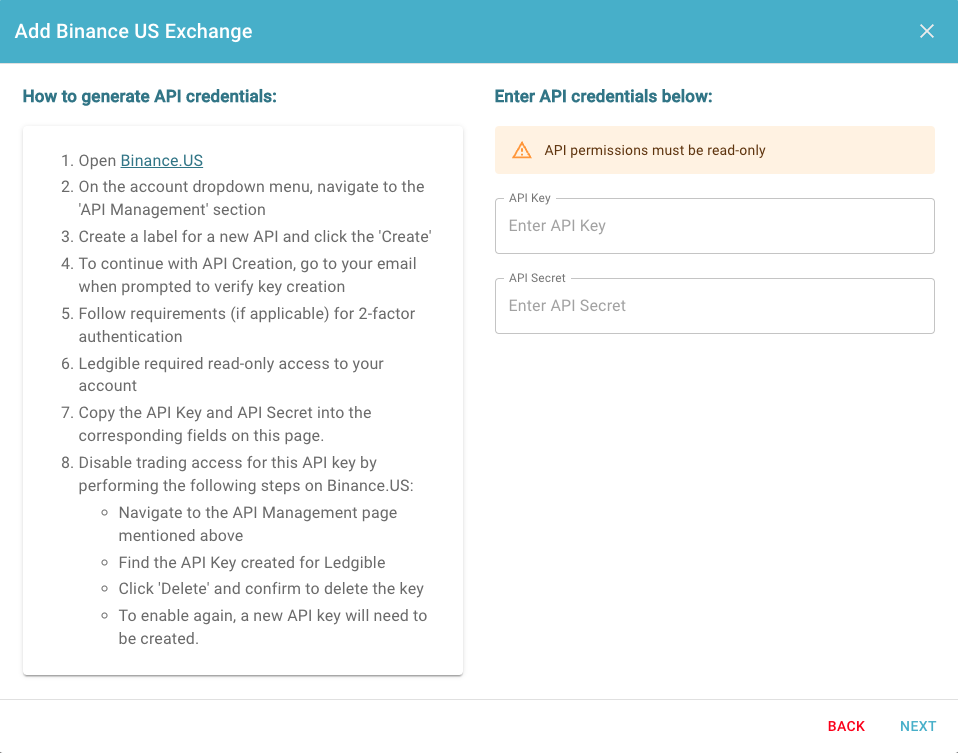Click the read-only API permissions warning text
The width and height of the screenshot is (958, 753).
(x=654, y=150)
